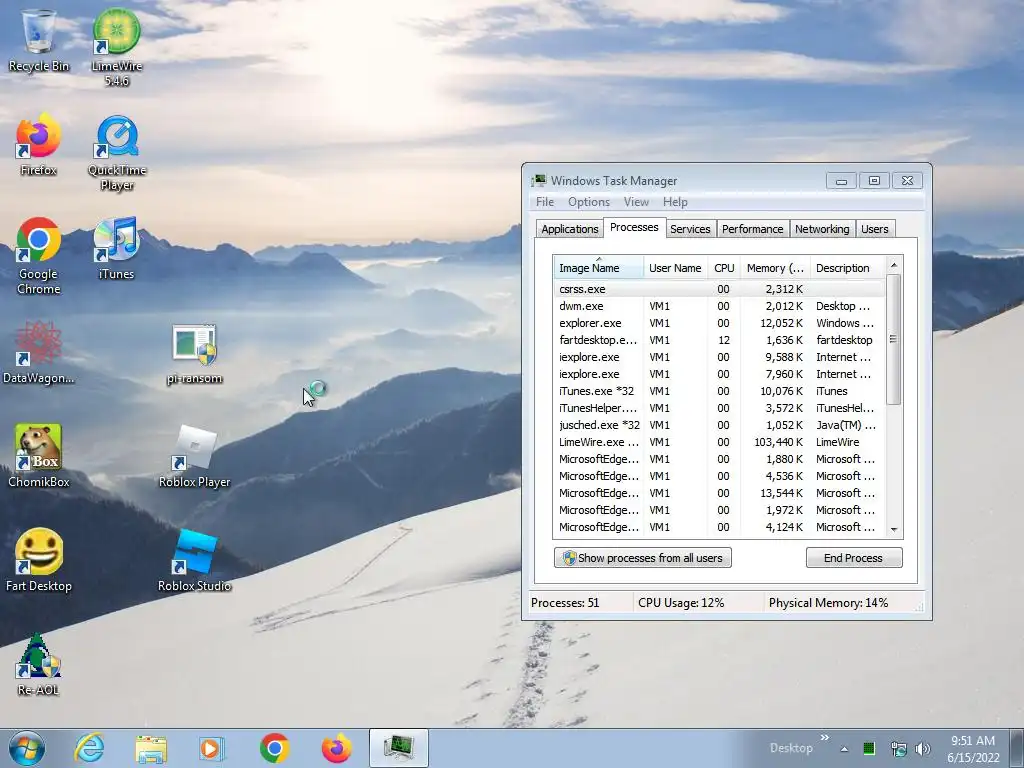Click the process list scroll down arrow
Viewport: 1024px width, 768px height.
(x=894, y=530)
